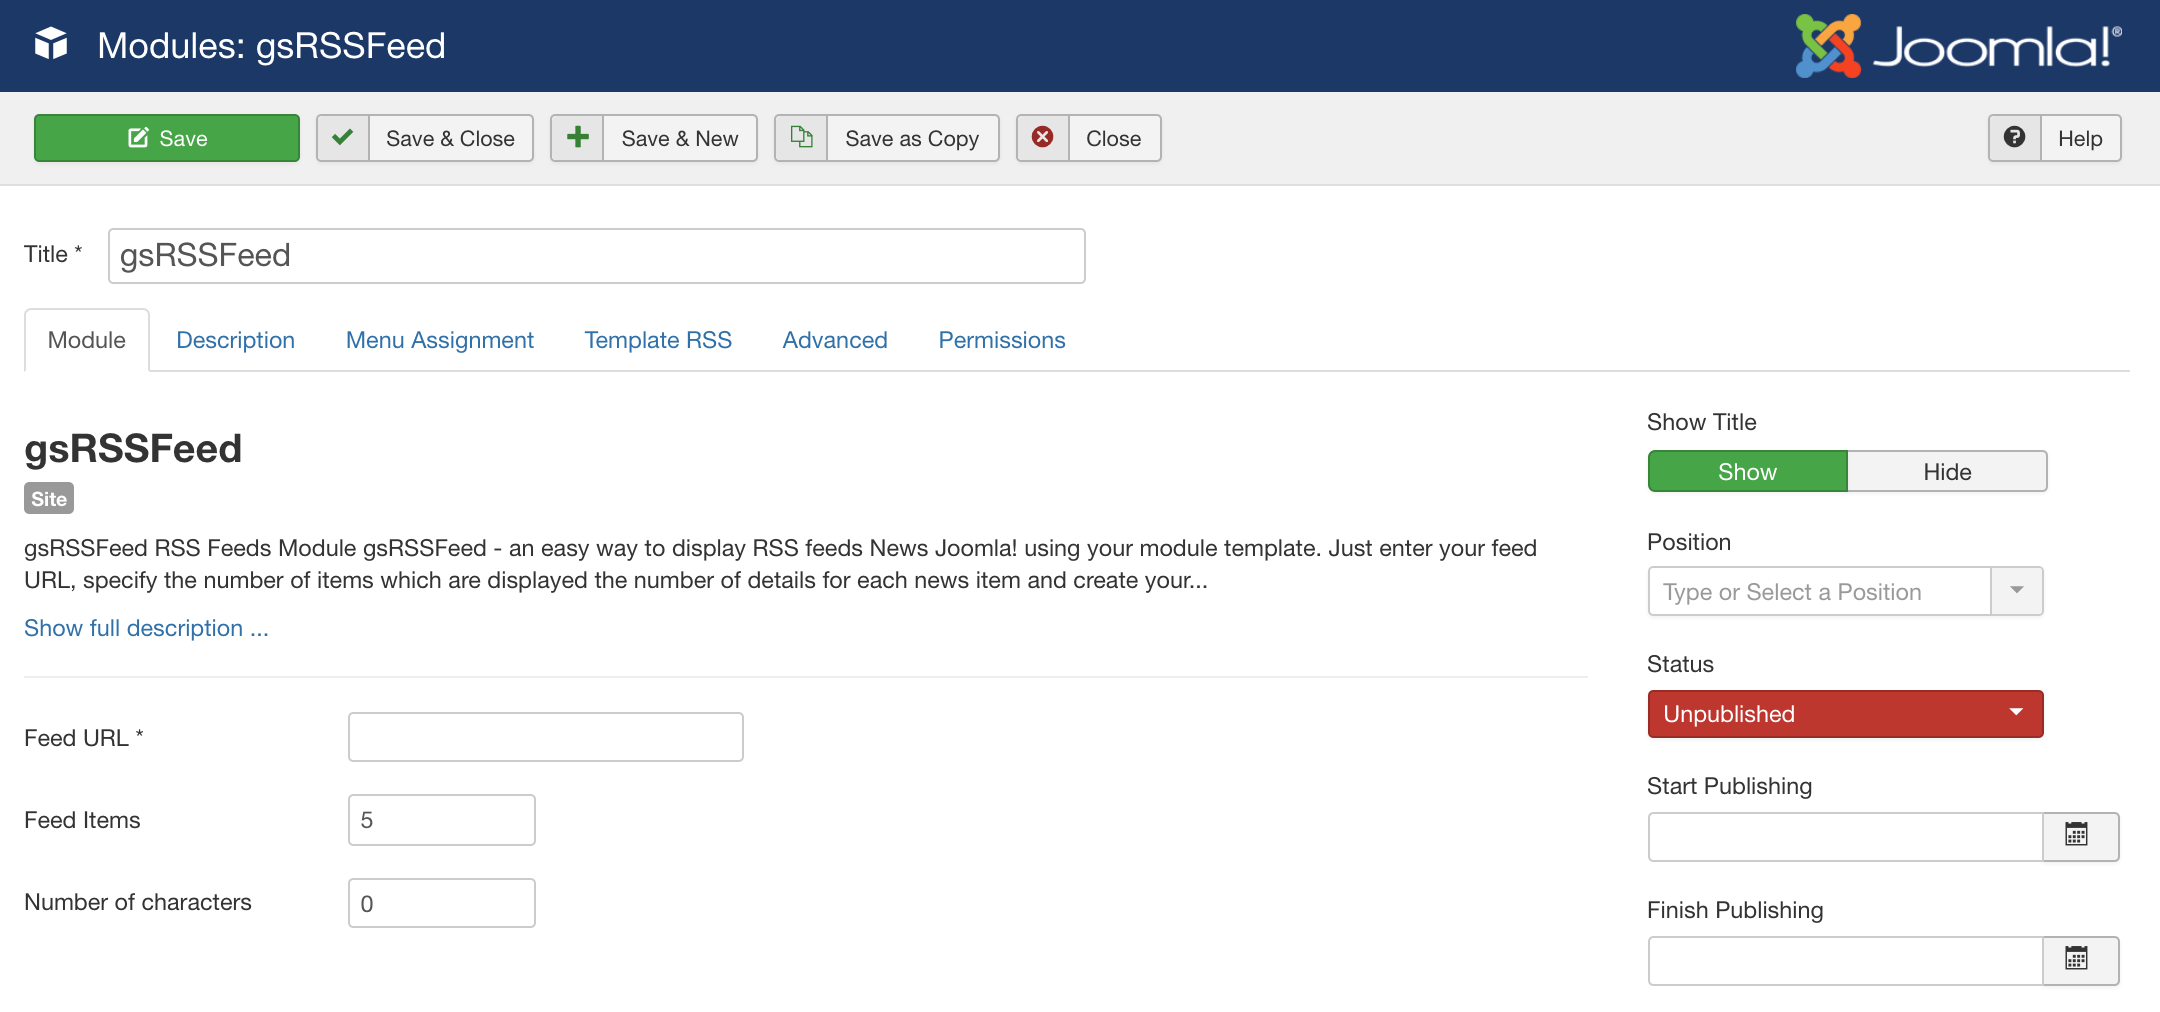Open the Menu Assignment tab

440,340
